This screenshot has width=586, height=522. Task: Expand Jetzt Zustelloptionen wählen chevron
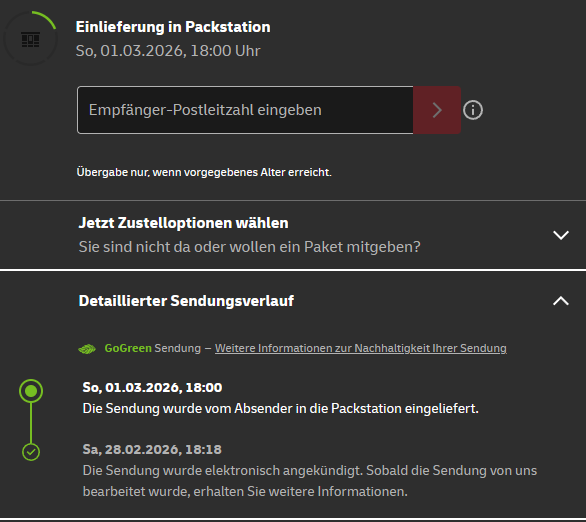(x=561, y=235)
